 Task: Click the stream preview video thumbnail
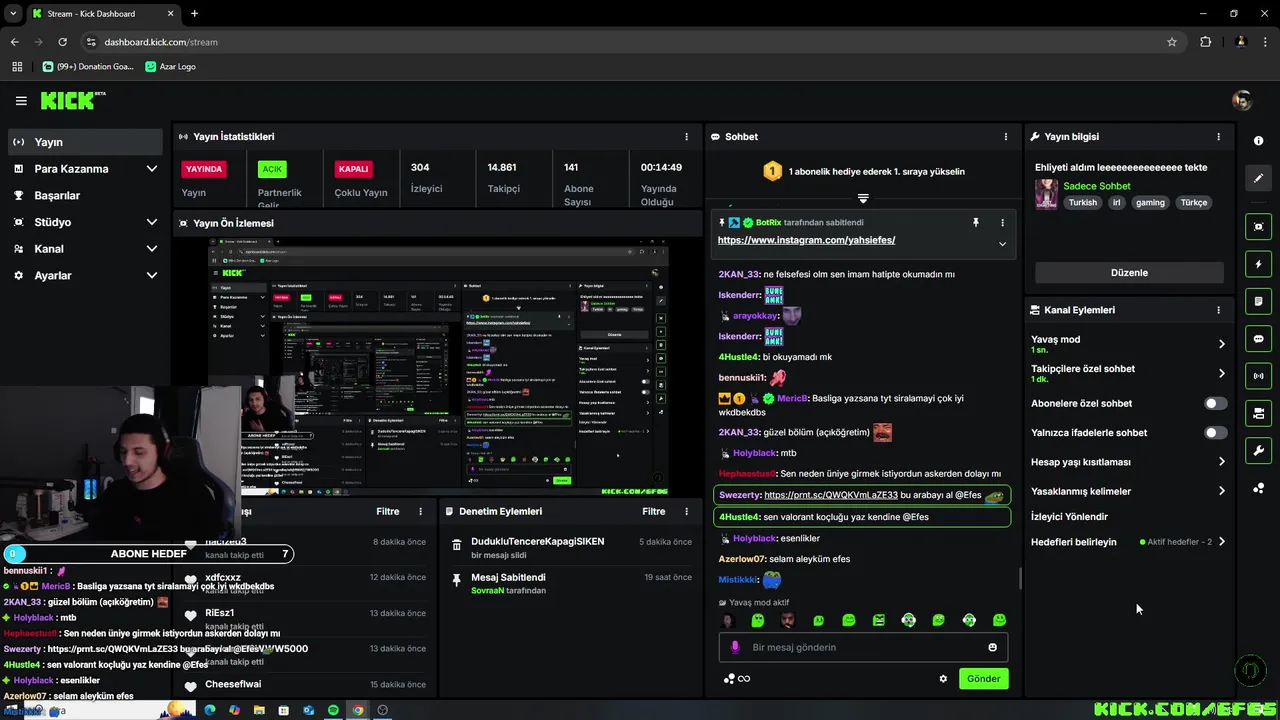click(x=438, y=365)
